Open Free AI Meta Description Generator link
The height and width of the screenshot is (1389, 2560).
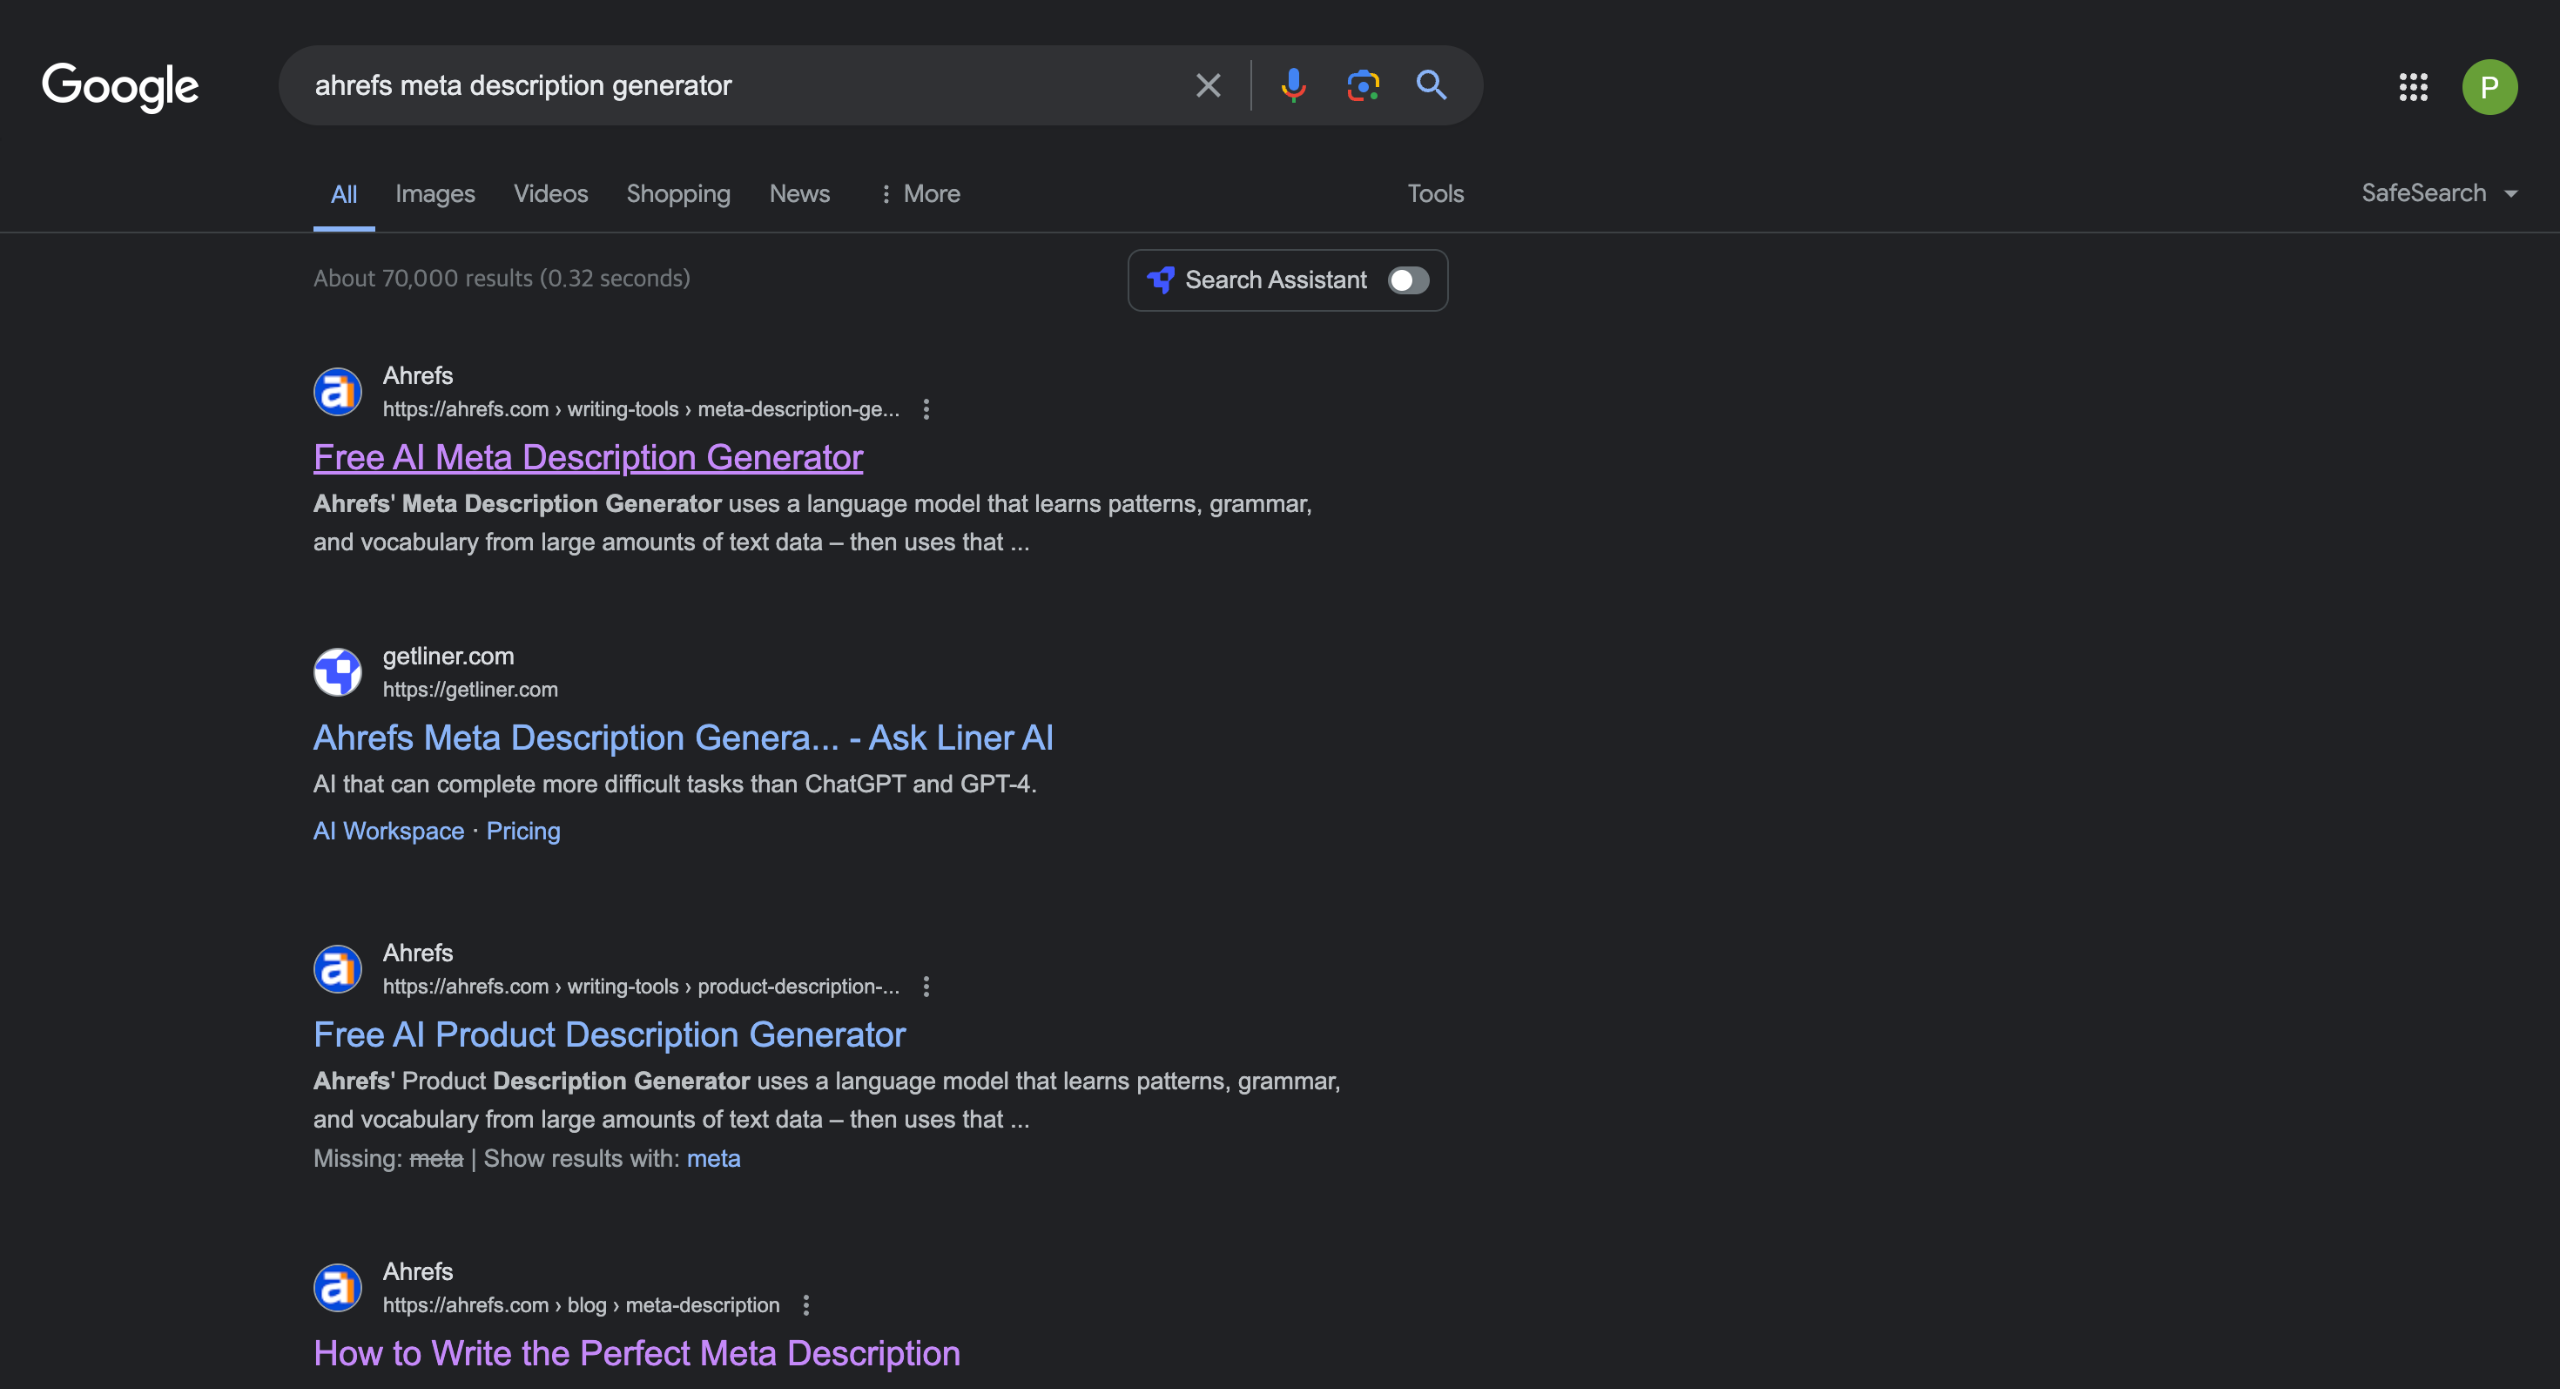588,457
